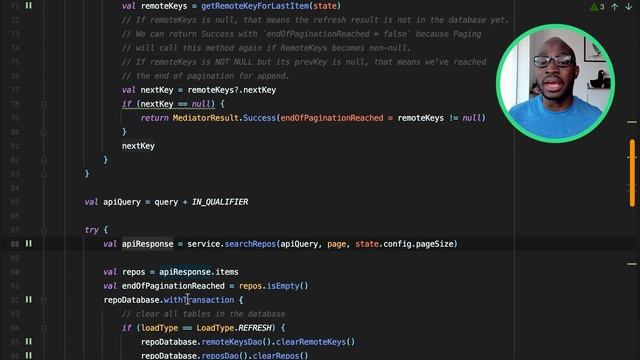The height and width of the screenshot is (360, 640).
Task: Click suspend-call gutter icon beside getRemoteKeyForLastItem line
Action: point(29,6)
